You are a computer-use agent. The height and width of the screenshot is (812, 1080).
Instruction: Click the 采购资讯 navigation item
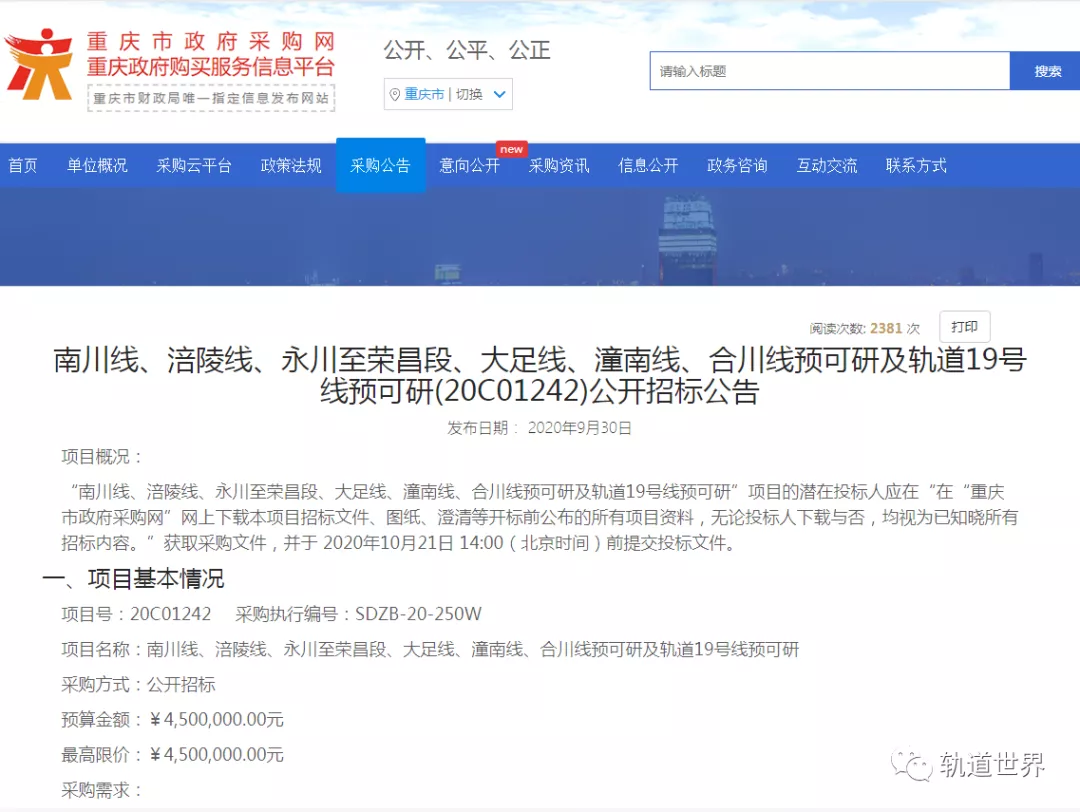coord(559,165)
